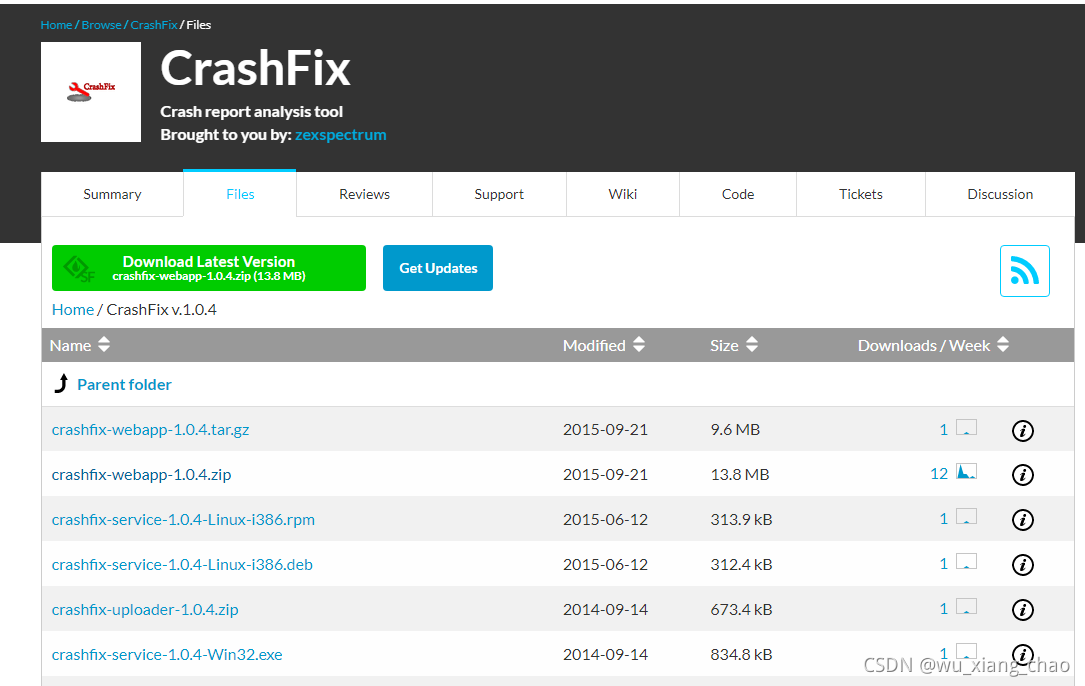Image resolution: width=1085 pixels, height=686 pixels.
Task: Open the sparkline chart for crashfix-uploader-1.0.4.zip
Action: [x=966, y=606]
